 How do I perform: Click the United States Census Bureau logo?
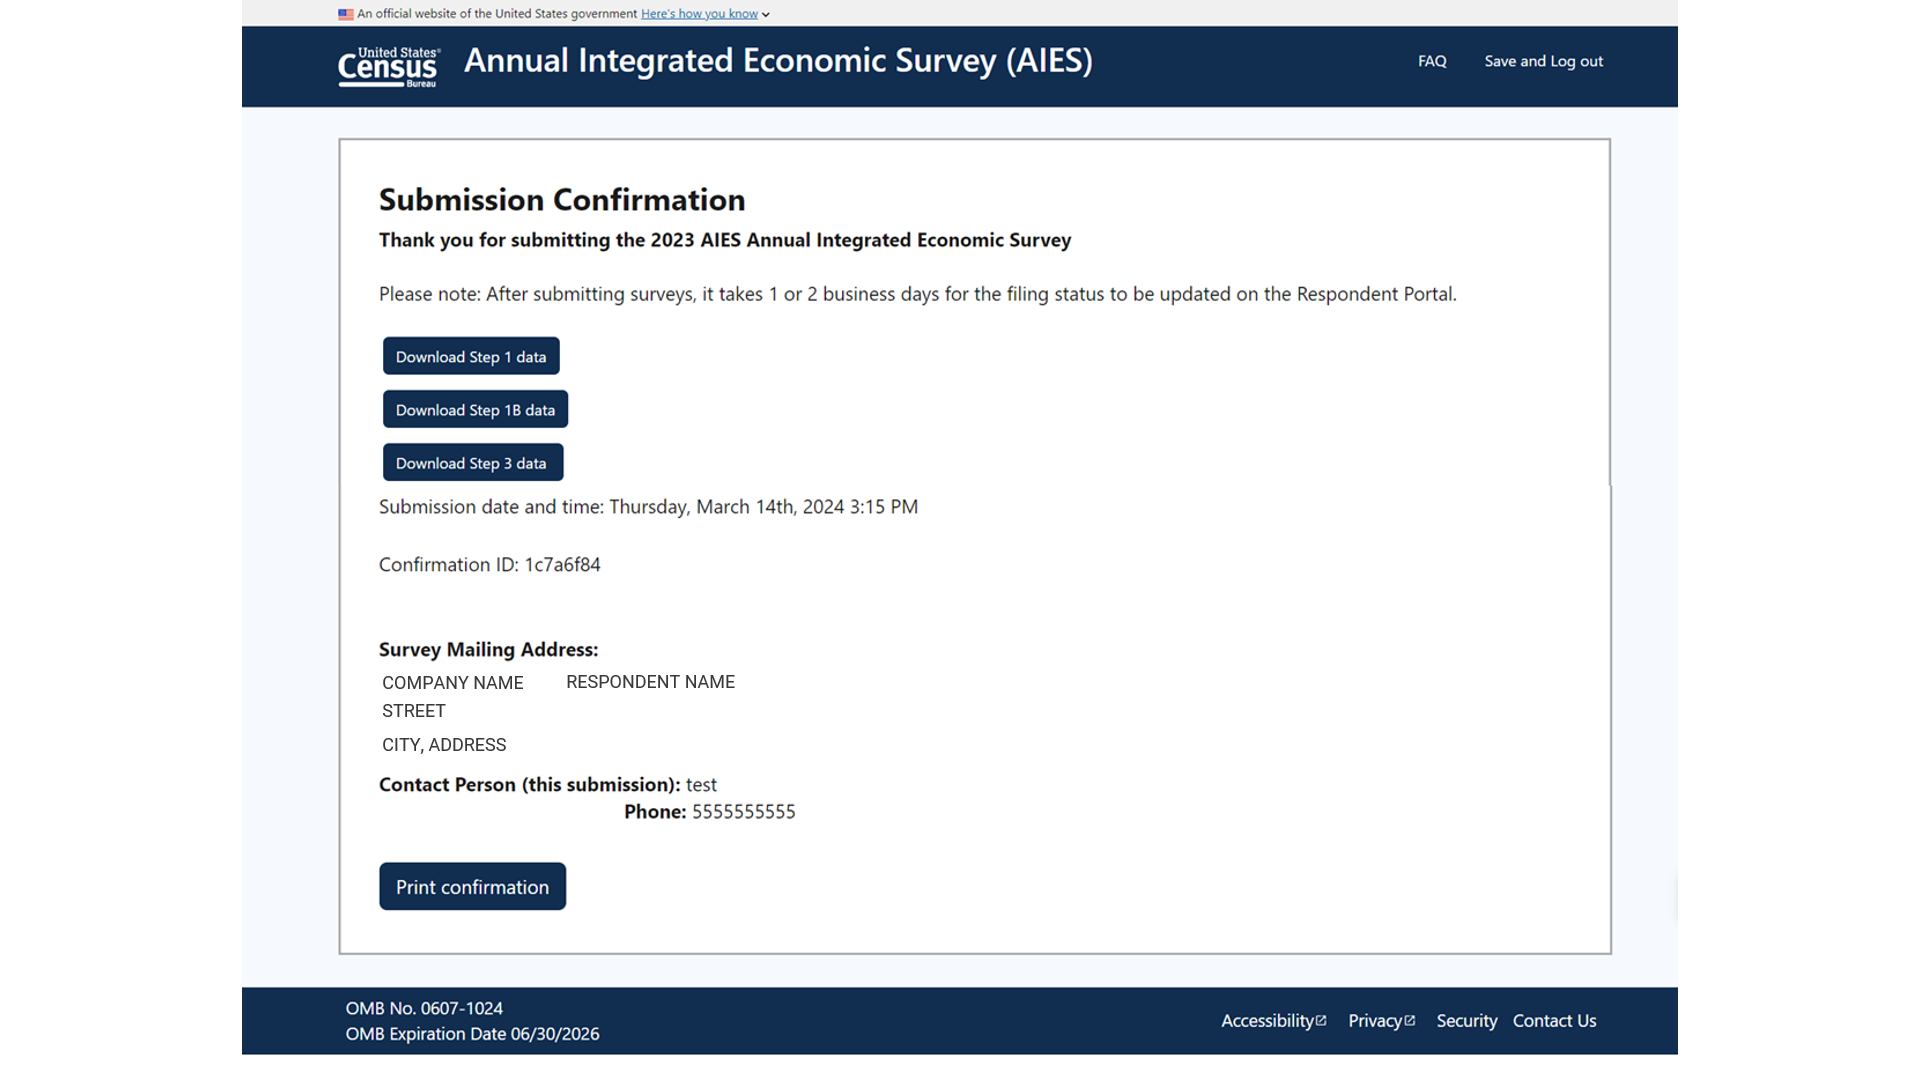[388, 66]
